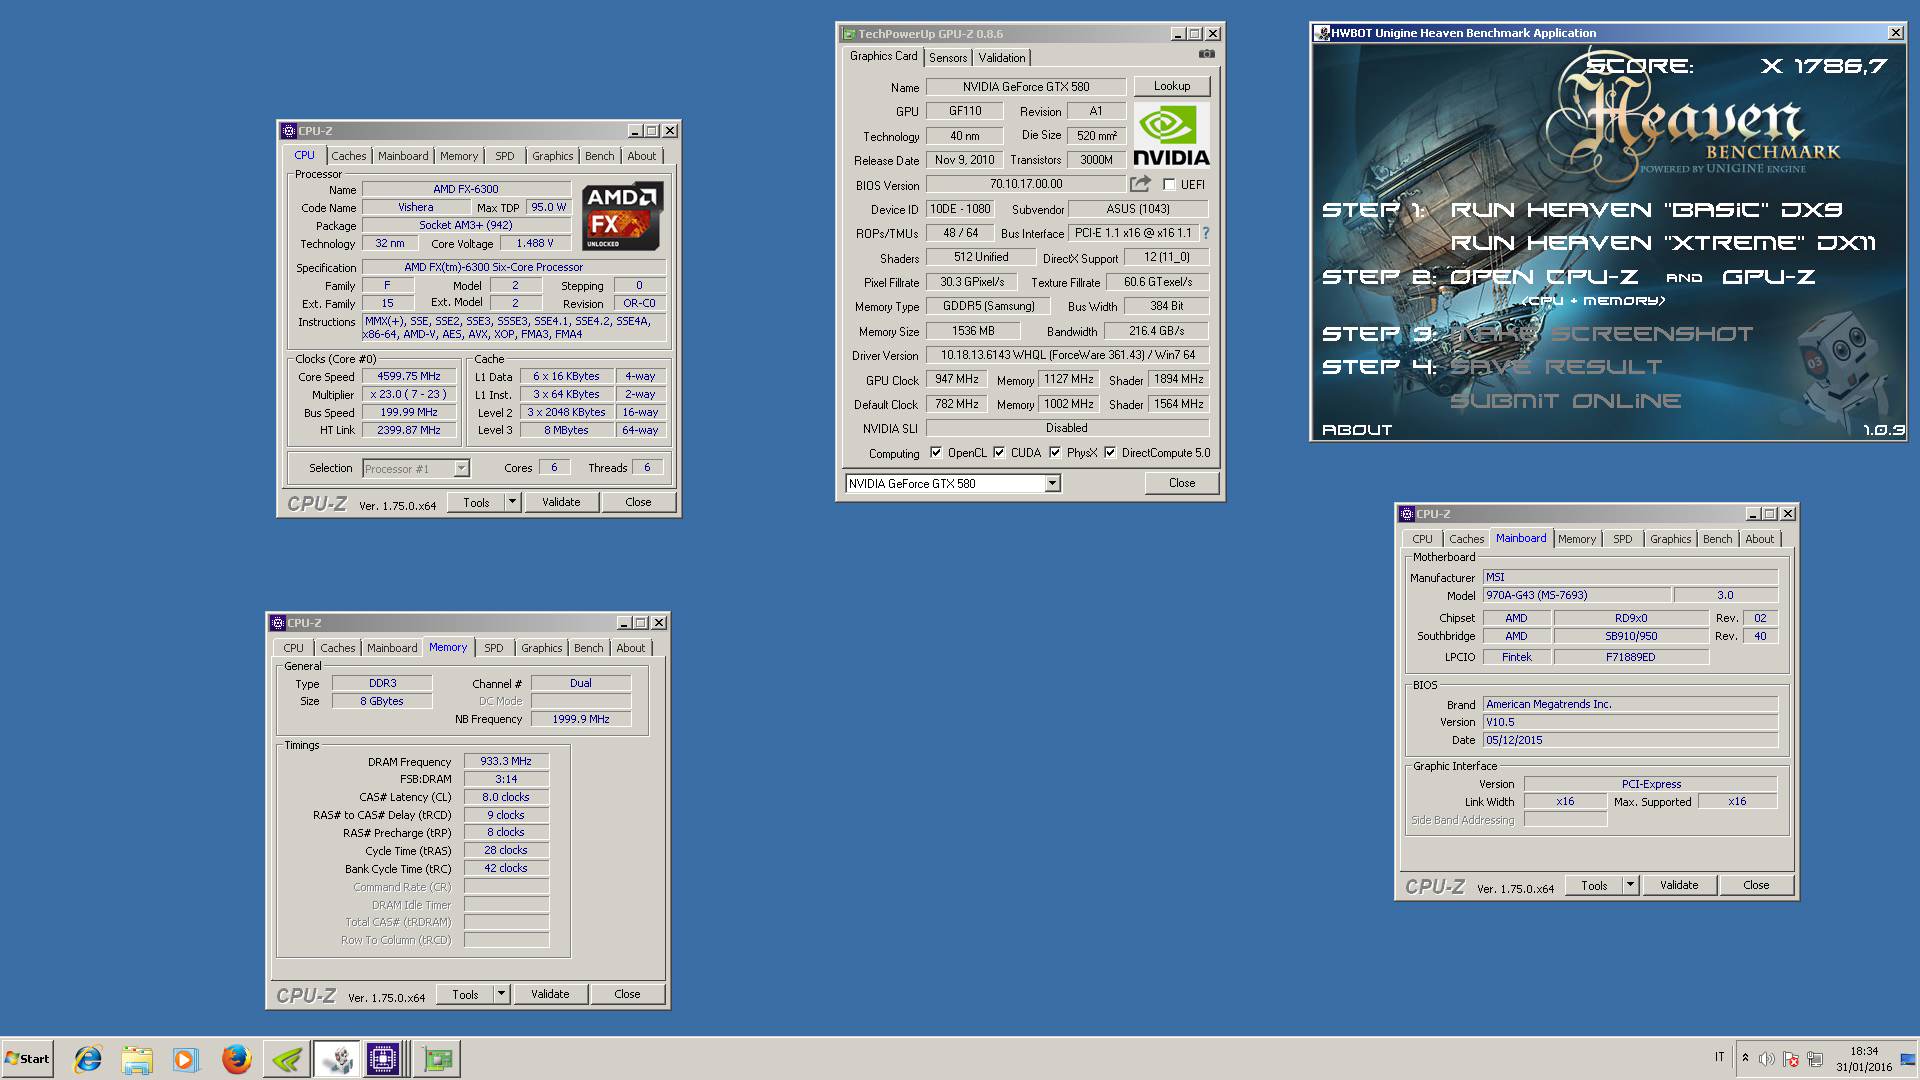Click the volume speaker tray icon
Image resolution: width=1920 pixels, height=1080 pixels.
tap(1767, 1059)
